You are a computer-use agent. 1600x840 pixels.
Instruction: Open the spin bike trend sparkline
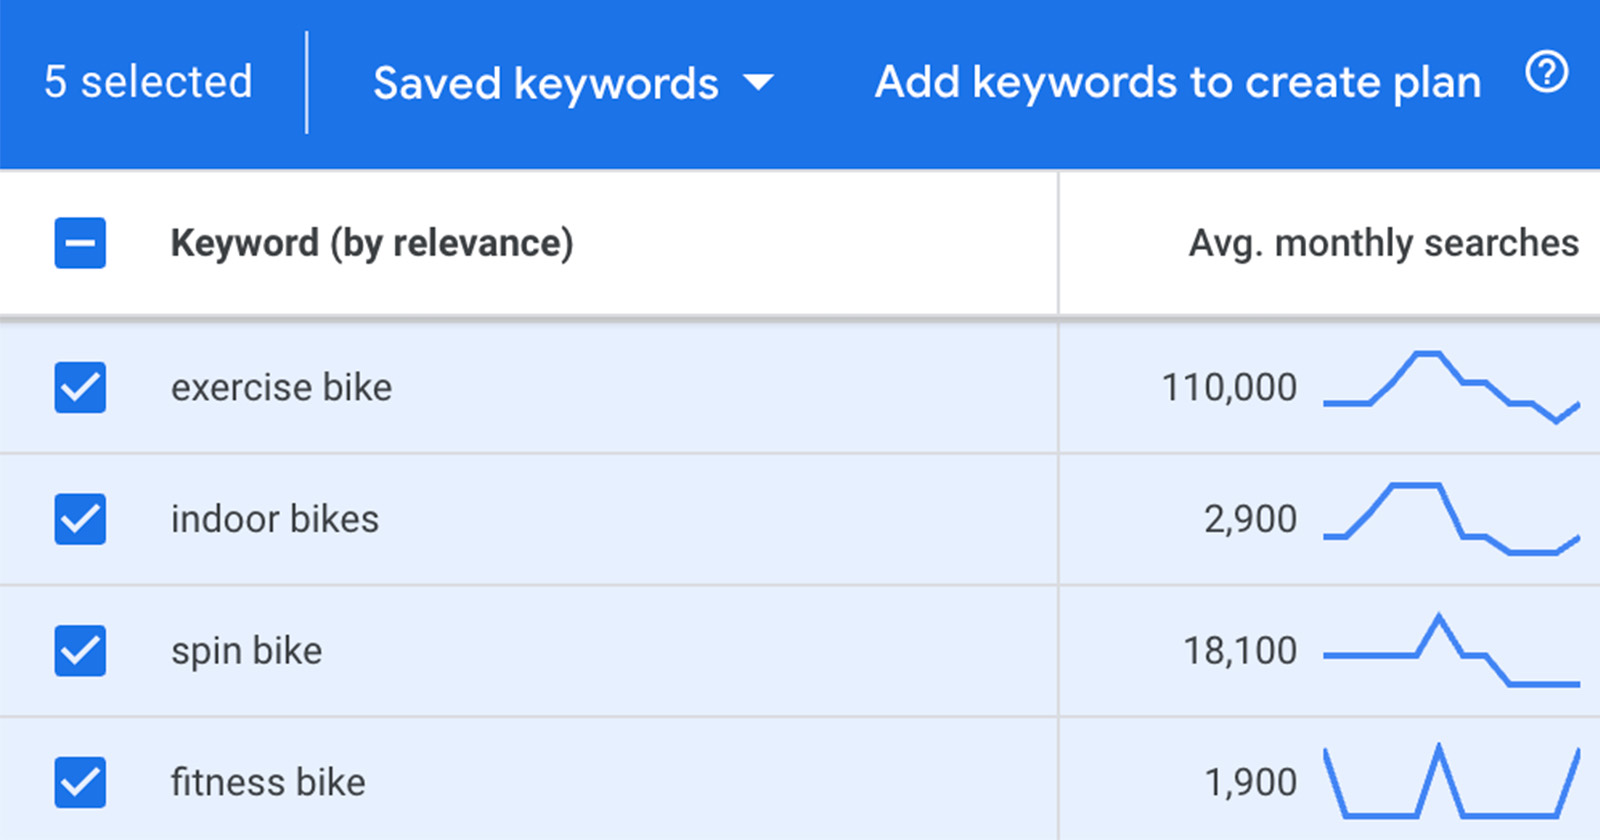(1451, 651)
